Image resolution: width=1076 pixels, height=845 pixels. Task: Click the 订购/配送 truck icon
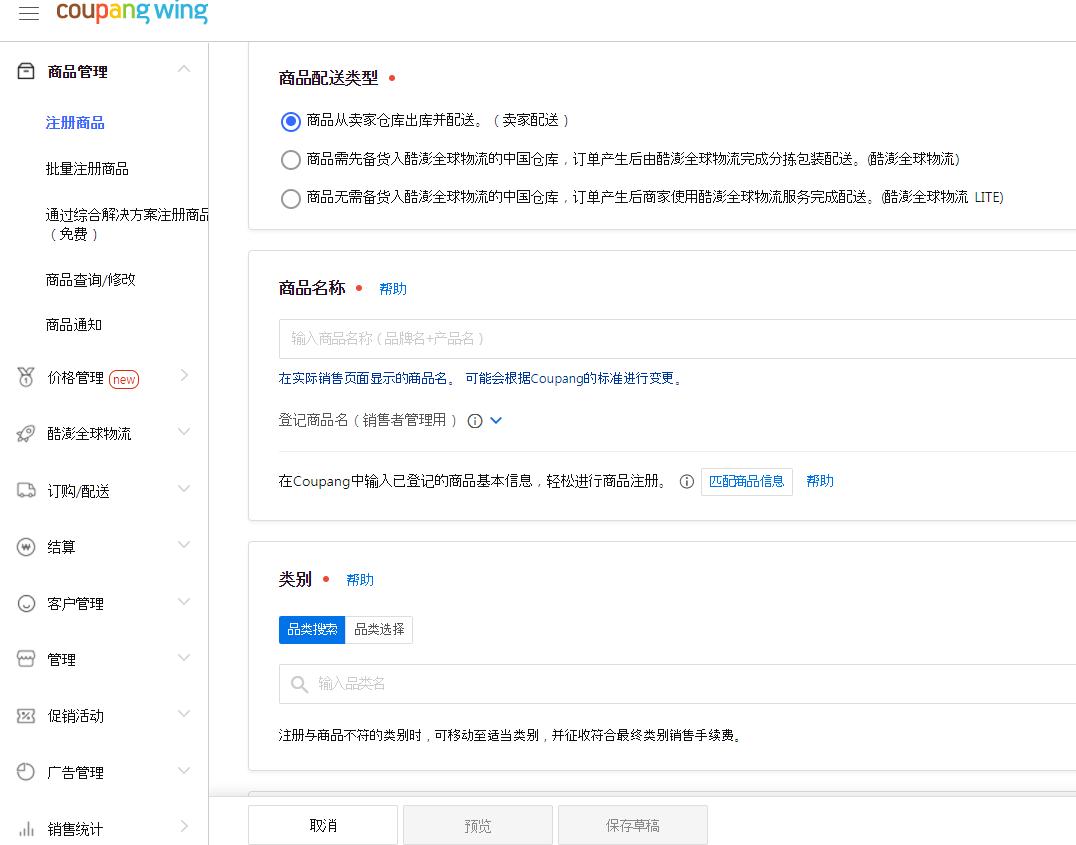pyautogui.click(x=25, y=490)
